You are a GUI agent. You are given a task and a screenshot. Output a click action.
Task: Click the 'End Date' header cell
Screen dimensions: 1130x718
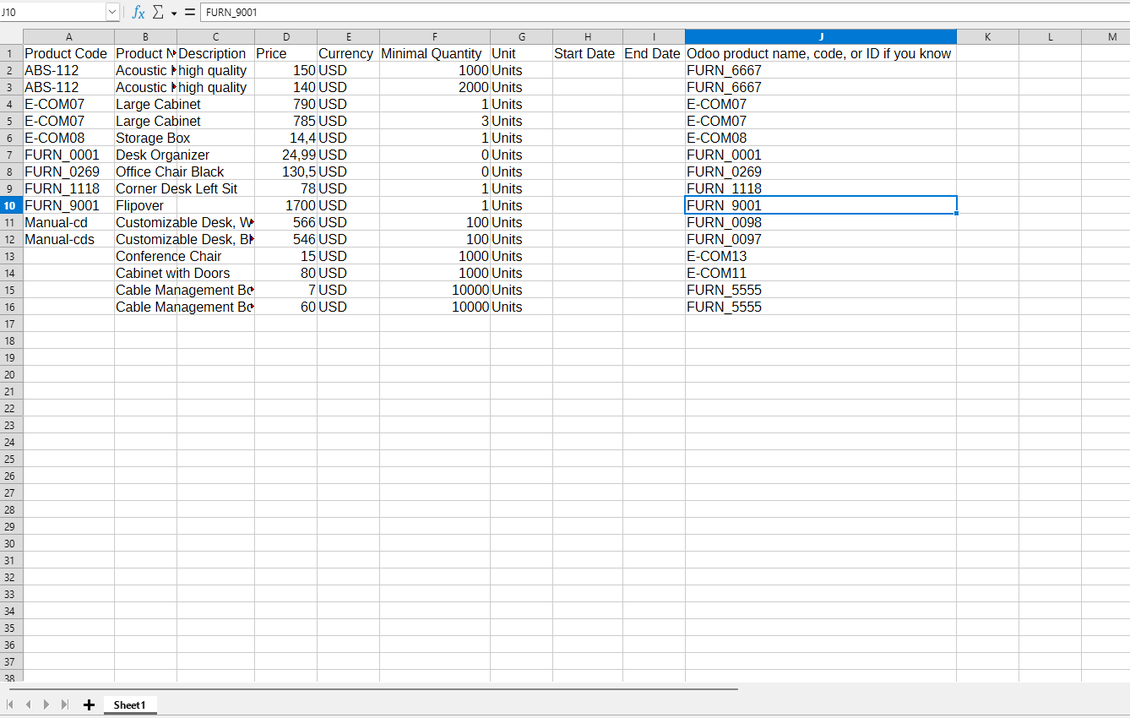click(654, 53)
